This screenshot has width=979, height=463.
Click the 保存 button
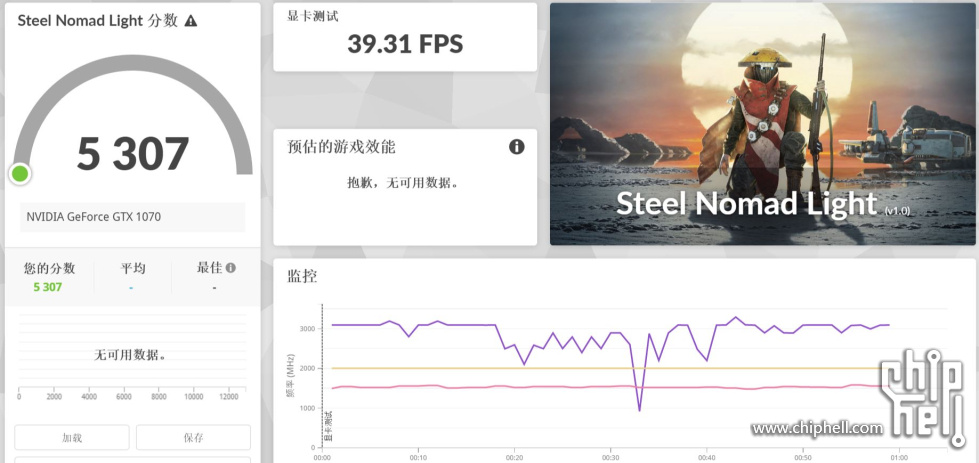(x=194, y=437)
